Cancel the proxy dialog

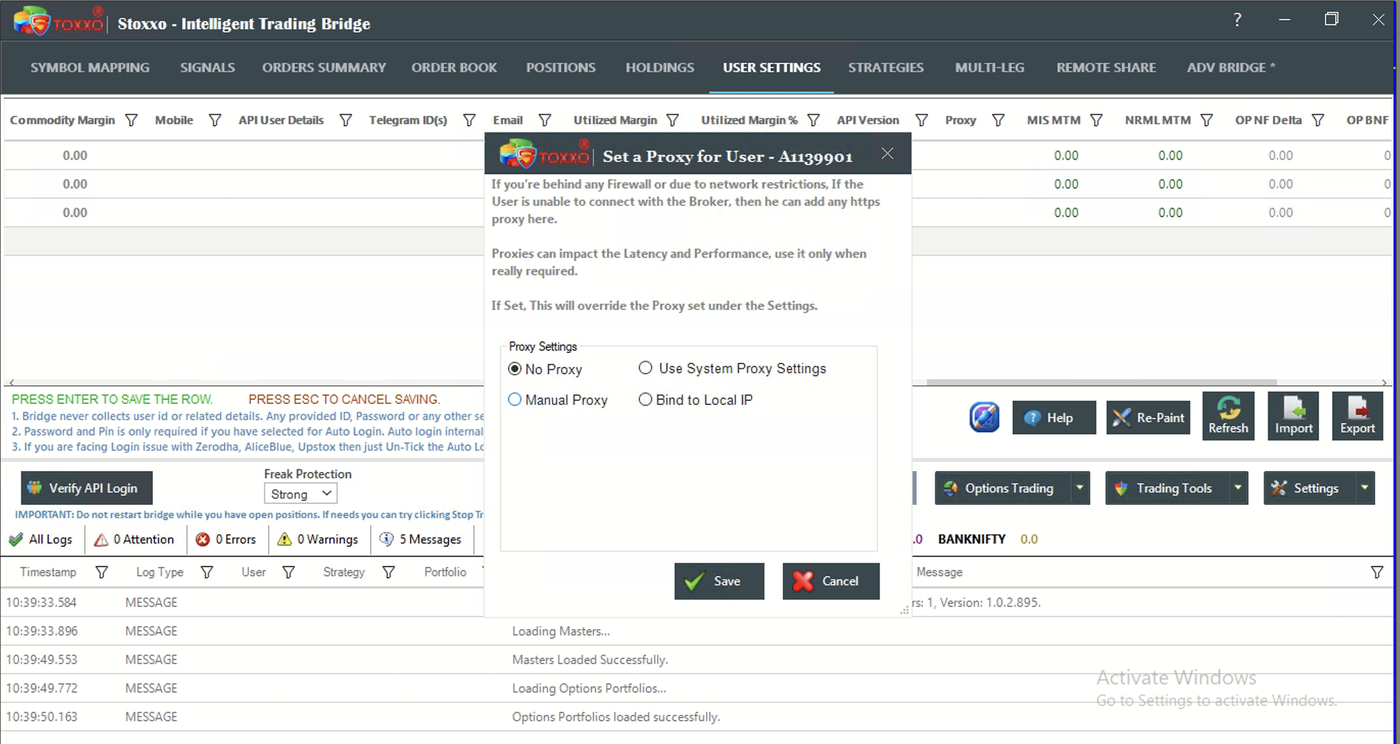pos(831,581)
